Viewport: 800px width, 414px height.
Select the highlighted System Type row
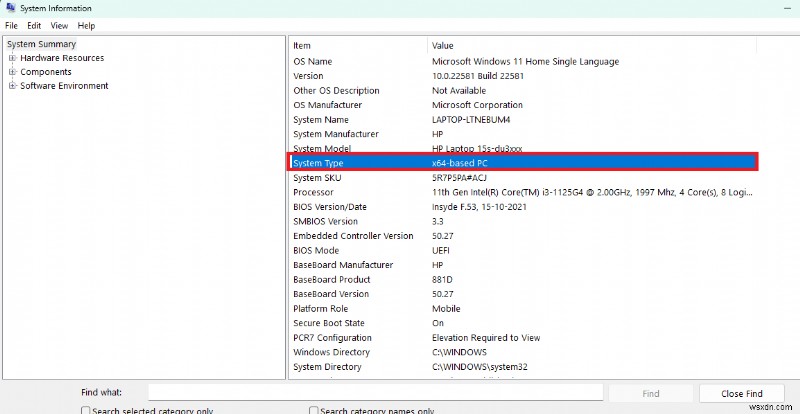click(522, 163)
